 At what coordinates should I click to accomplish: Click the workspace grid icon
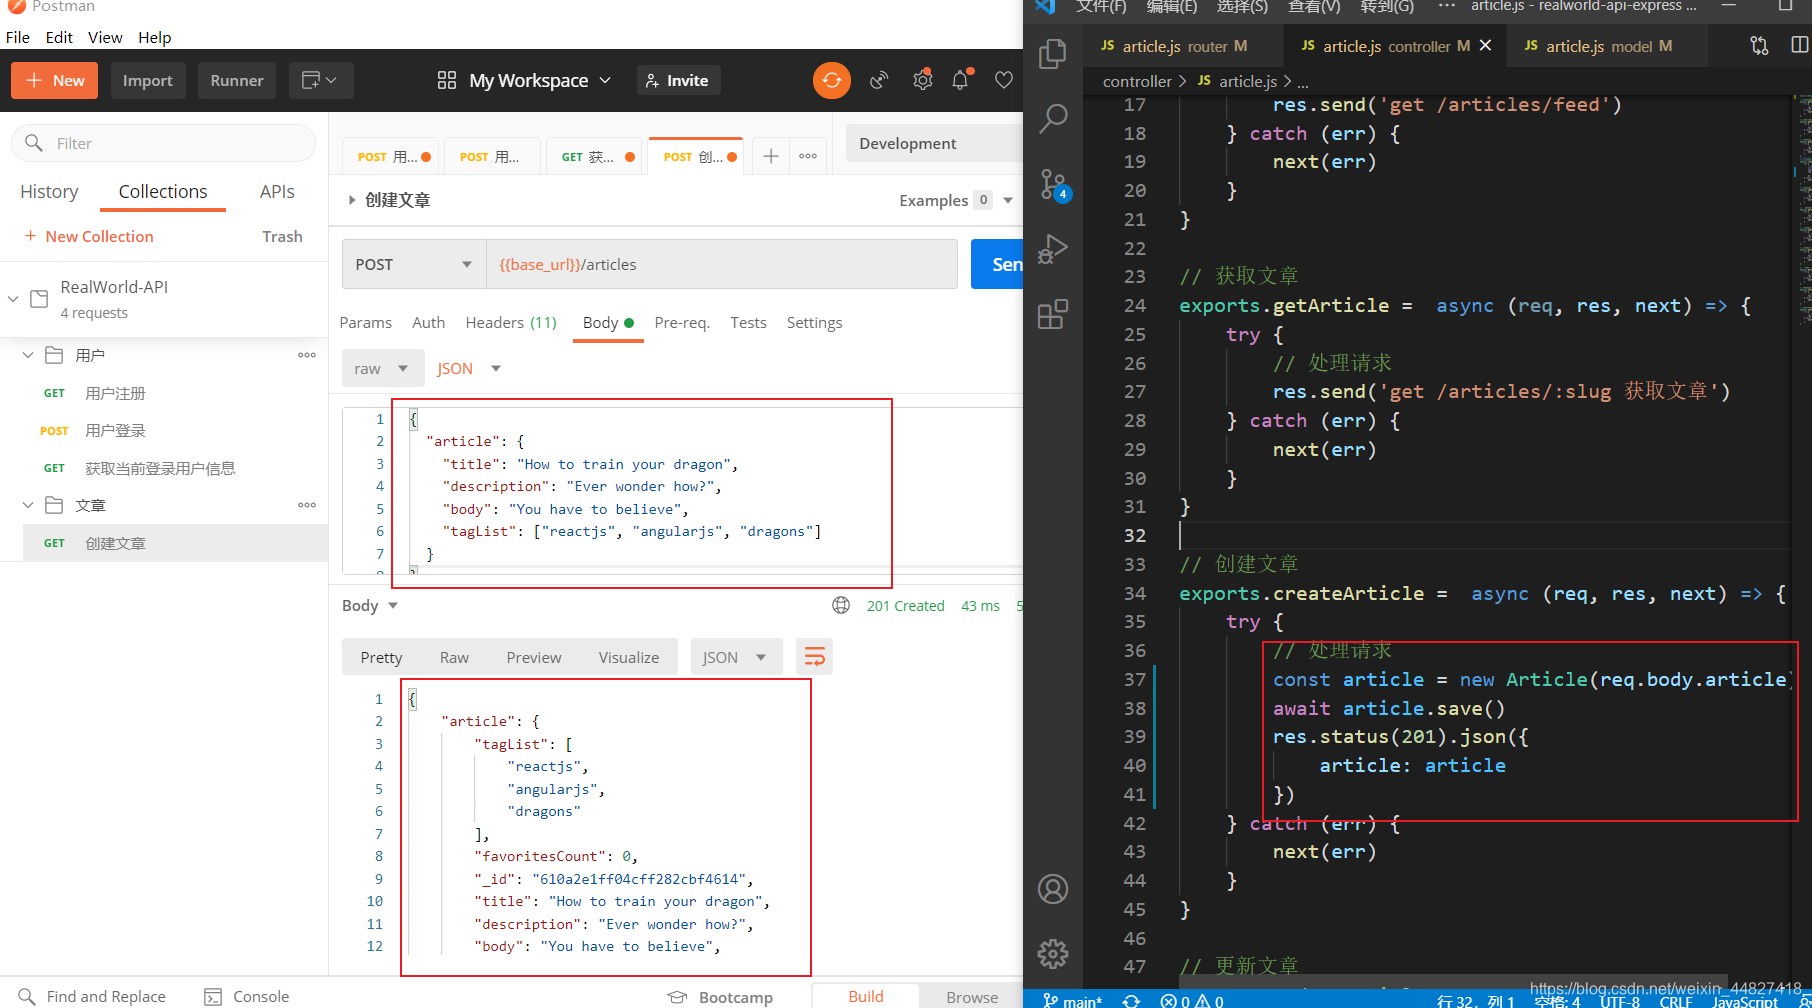(x=447, y=80)
